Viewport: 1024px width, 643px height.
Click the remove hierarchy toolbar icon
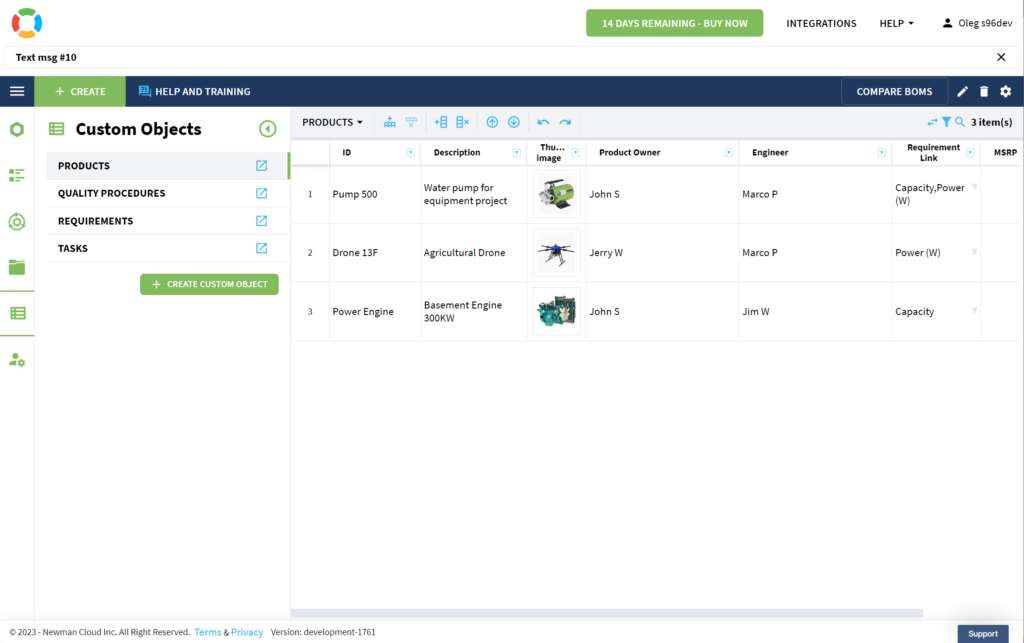point(411,122)
